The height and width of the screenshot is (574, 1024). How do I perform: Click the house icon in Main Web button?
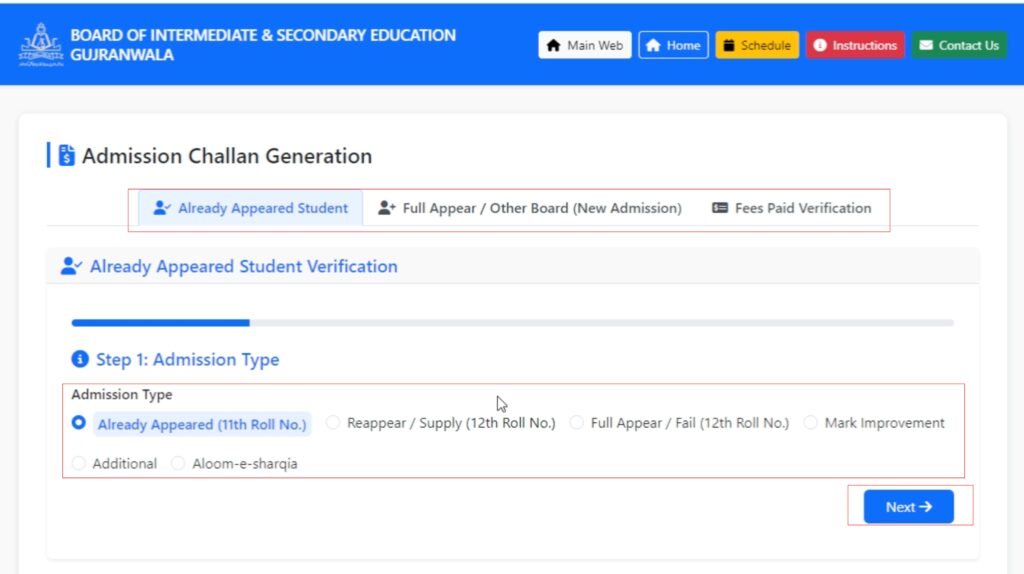553,46
